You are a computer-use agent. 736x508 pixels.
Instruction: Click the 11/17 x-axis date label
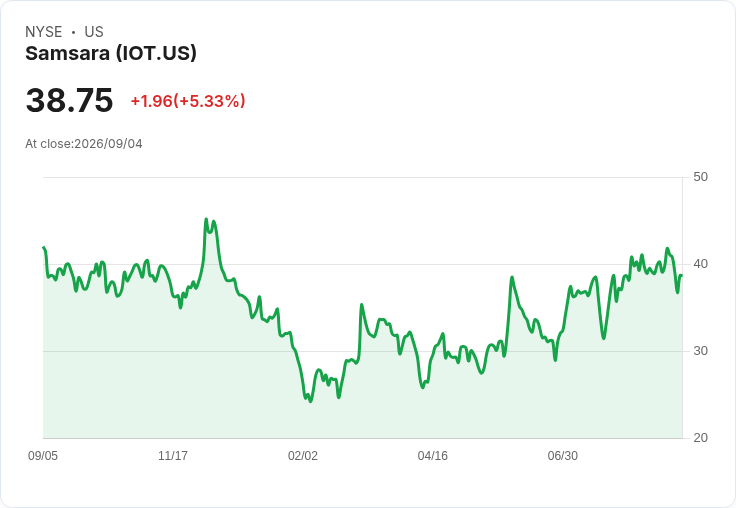pyautogui.click(x=173, y=455)
